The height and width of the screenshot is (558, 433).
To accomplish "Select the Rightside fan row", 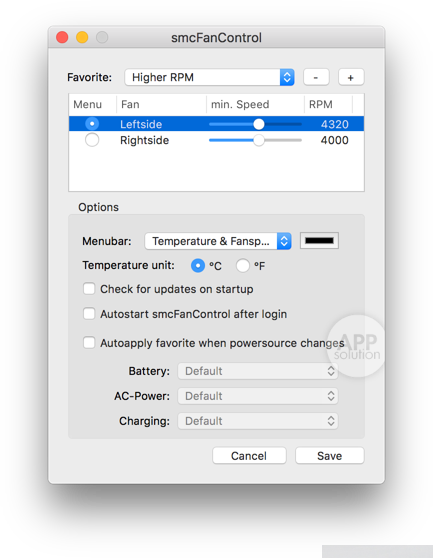I will (216, 140).
